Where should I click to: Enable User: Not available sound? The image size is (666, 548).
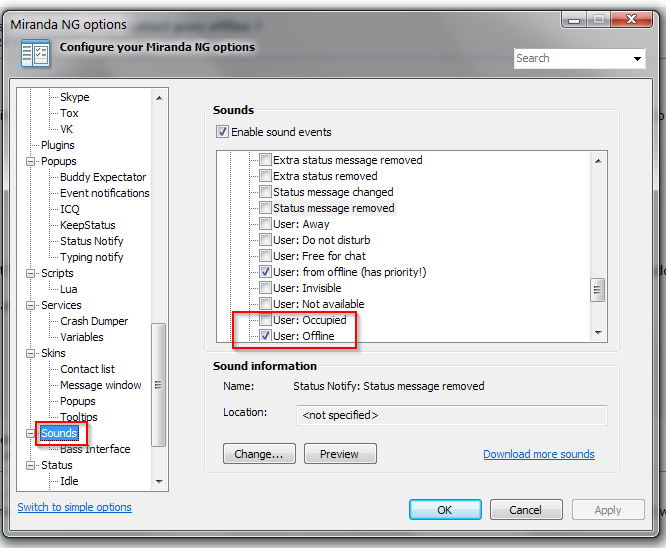[265, 304]
